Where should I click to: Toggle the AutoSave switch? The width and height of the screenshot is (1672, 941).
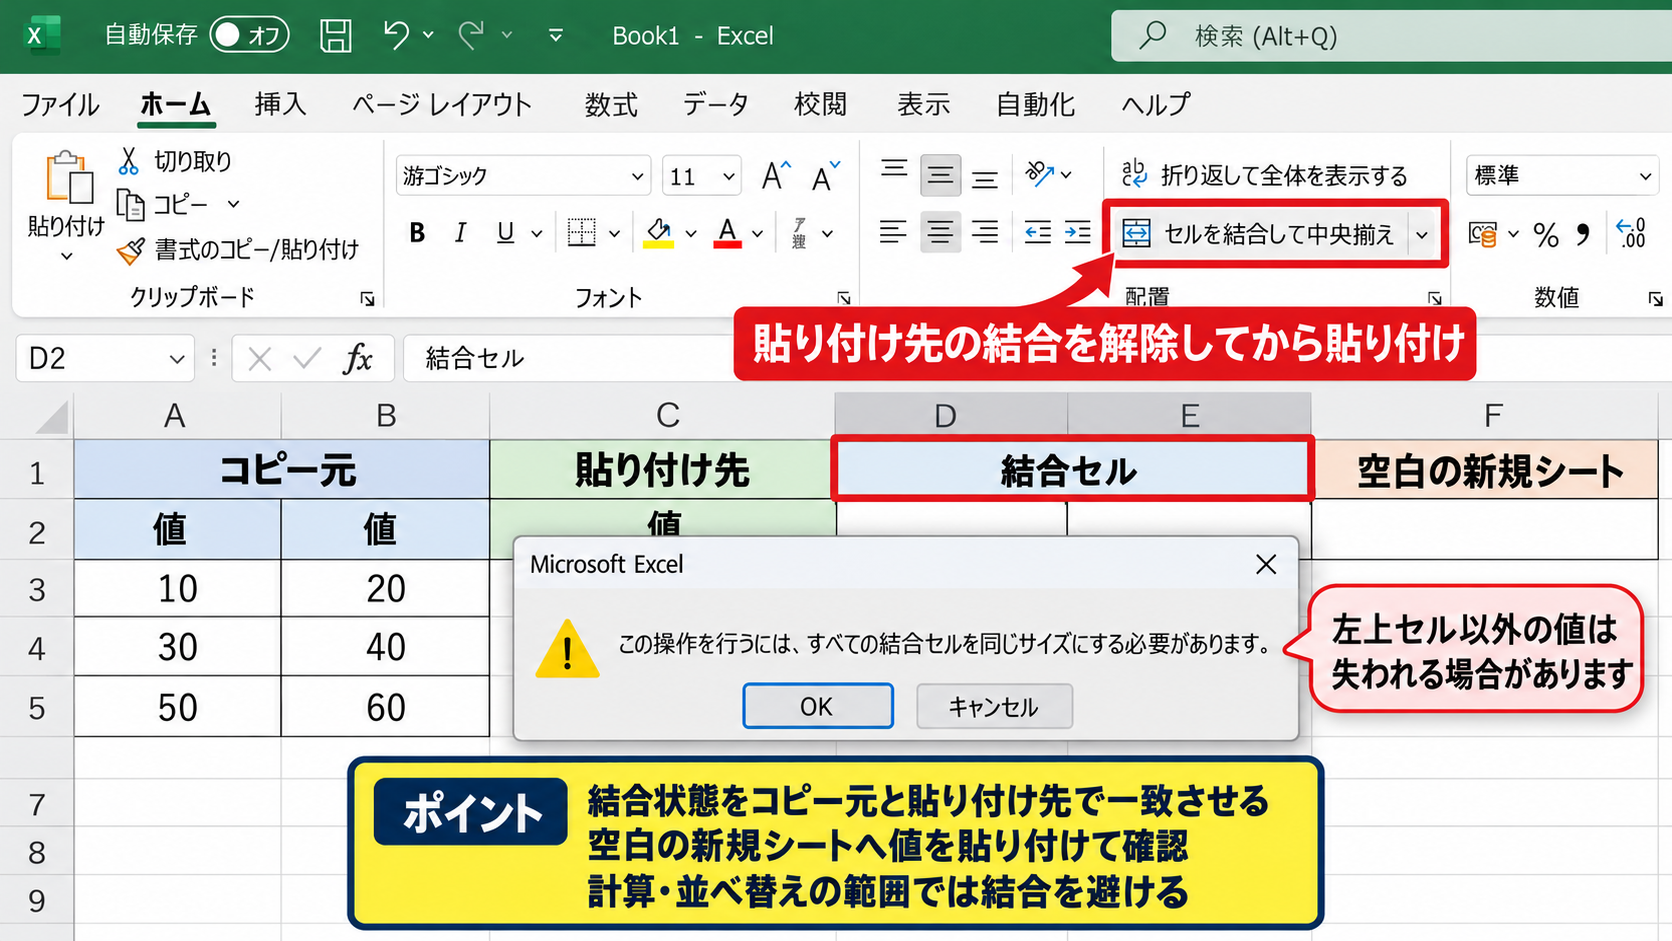249,35
